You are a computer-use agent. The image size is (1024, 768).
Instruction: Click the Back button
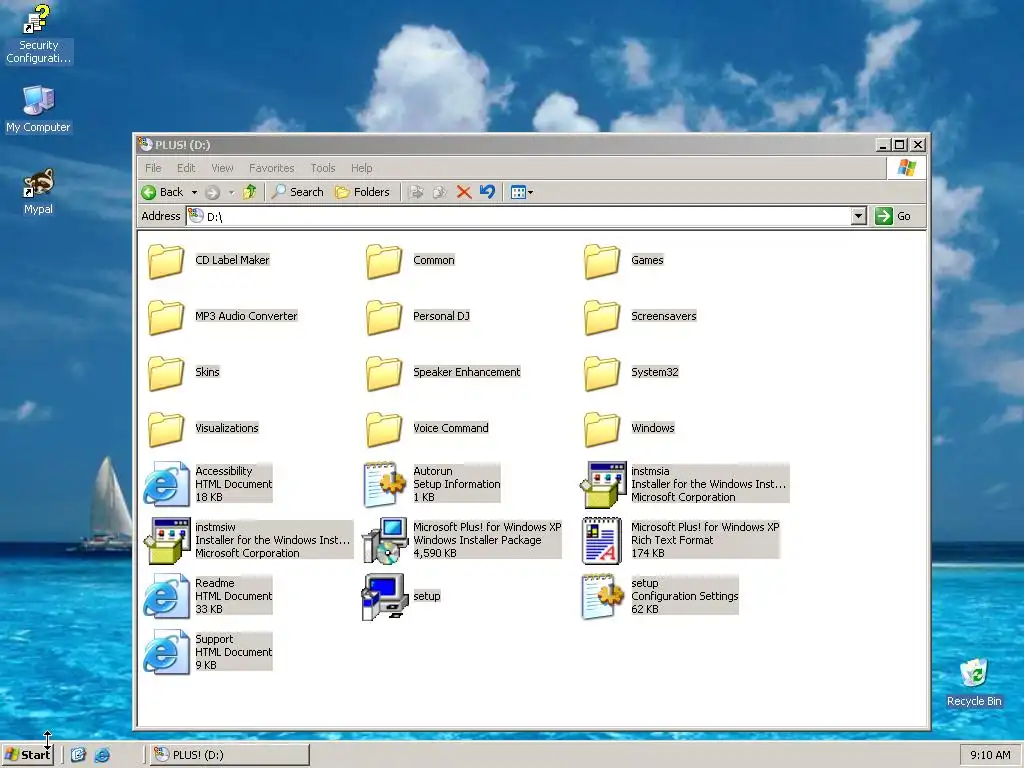(163, 192)
